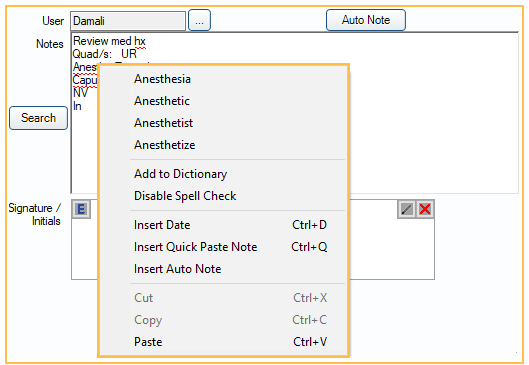
Task: Click the Search button
Action: [x=38, y=118]
